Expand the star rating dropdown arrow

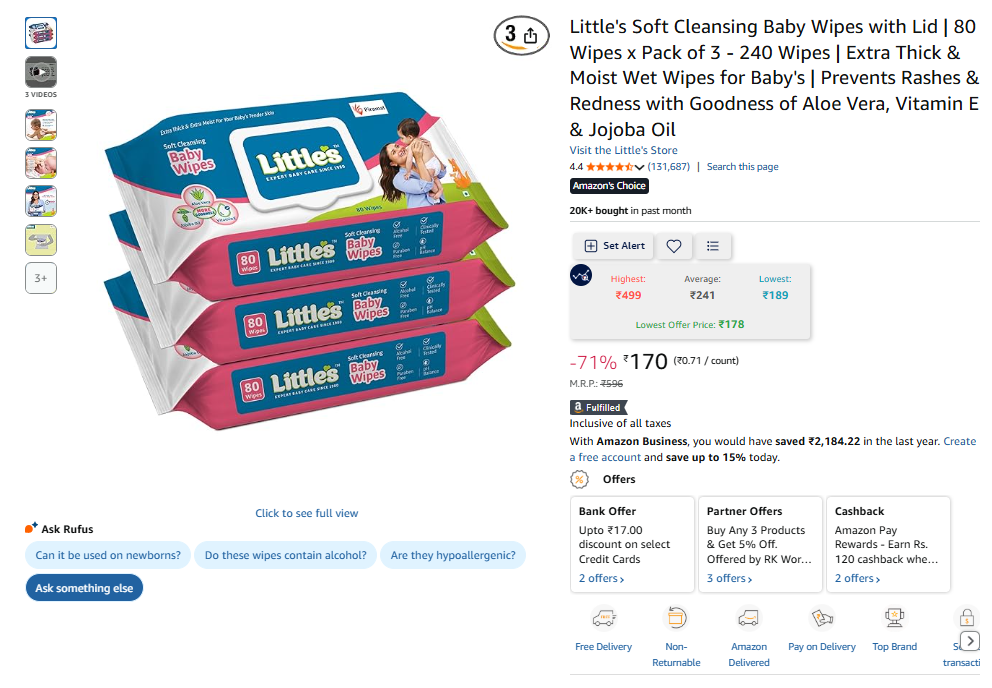pos(640,167)
